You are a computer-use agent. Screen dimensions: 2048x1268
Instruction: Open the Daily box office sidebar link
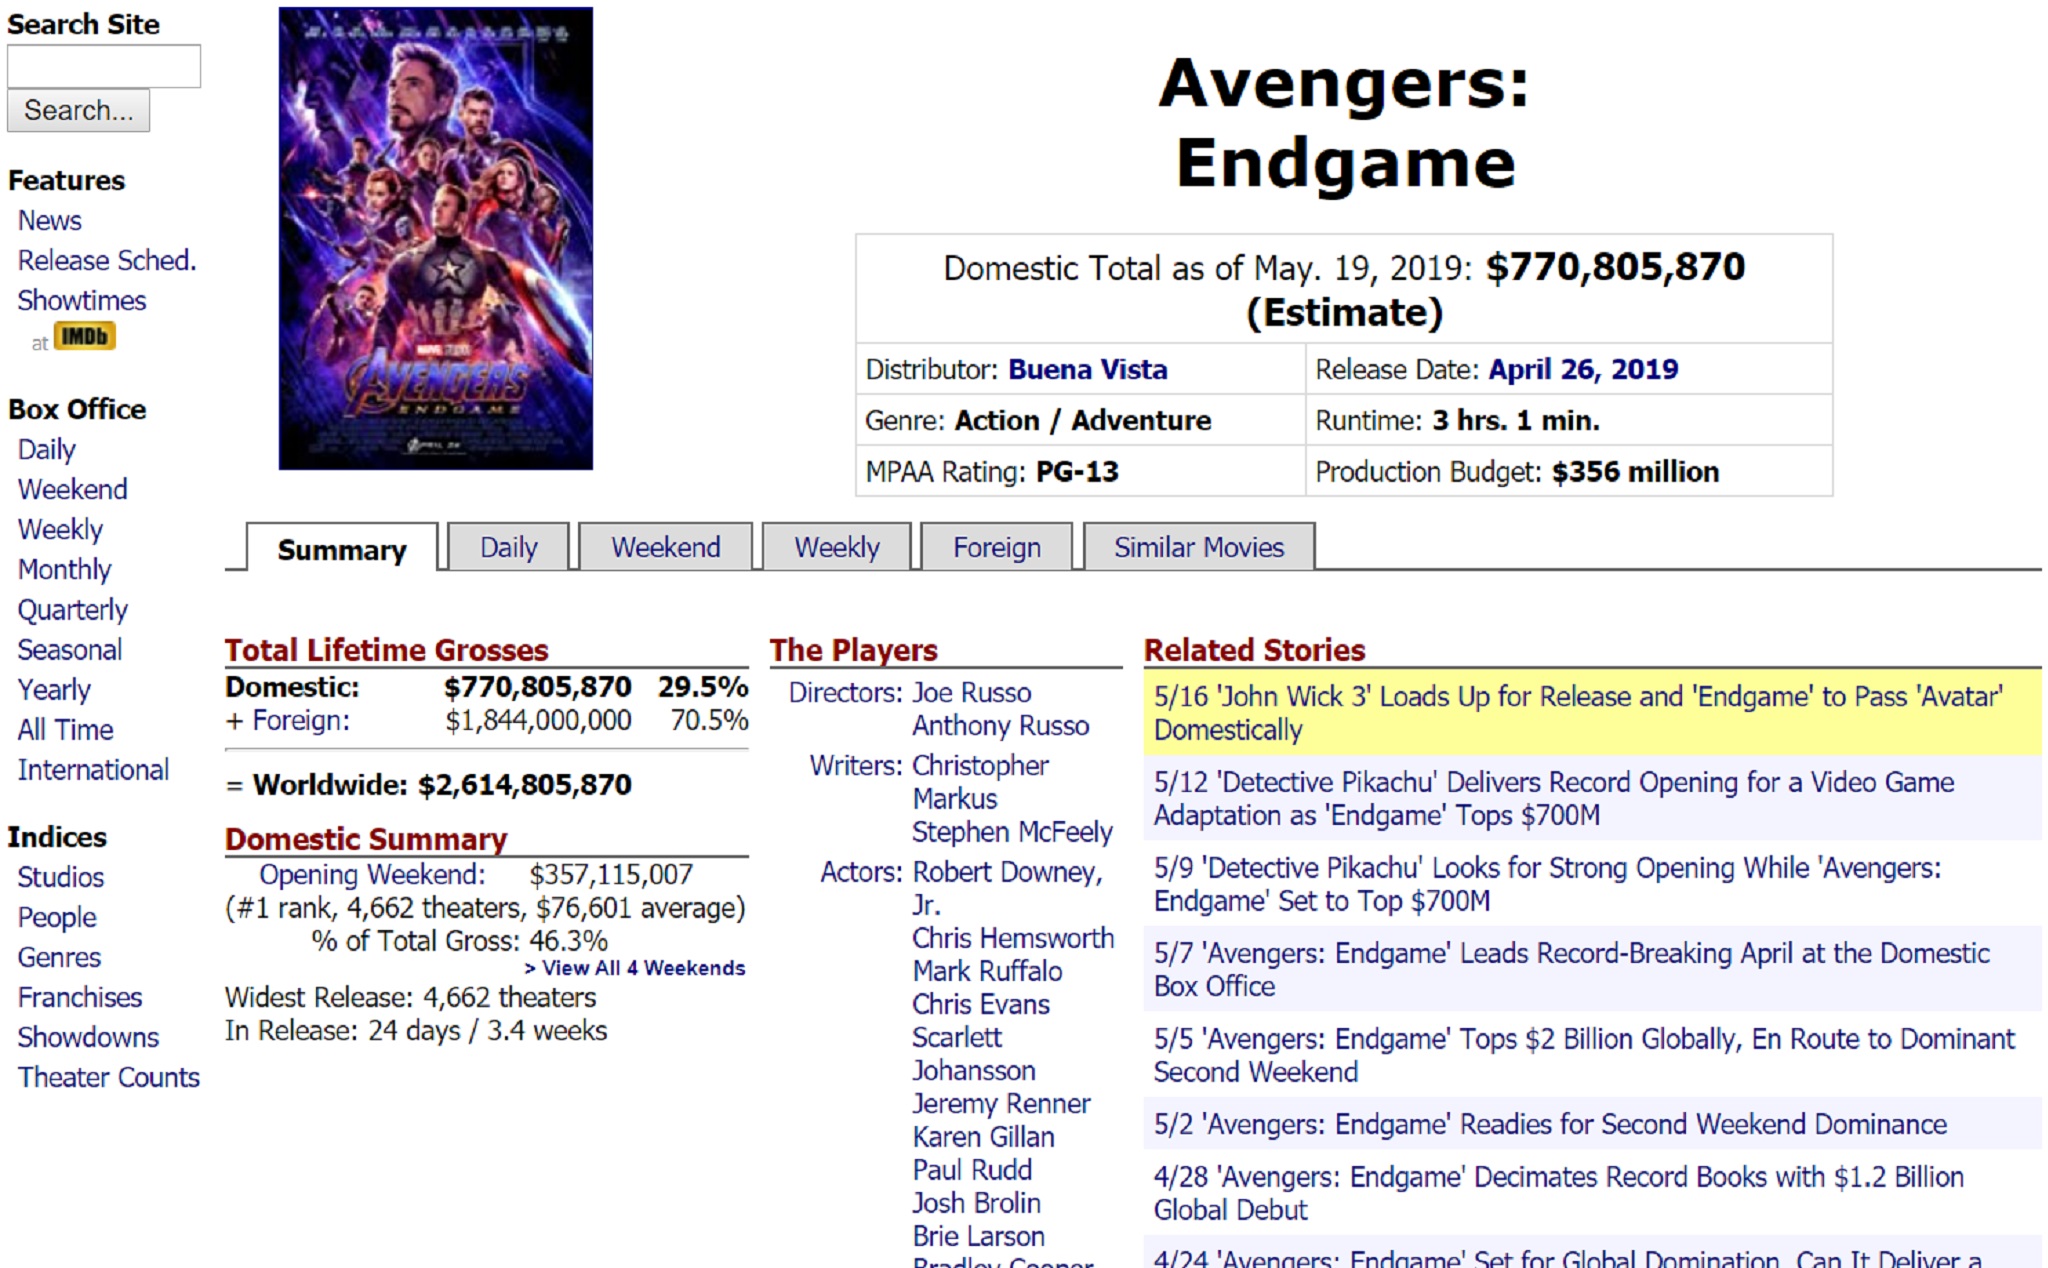click(x=47, y=449)
